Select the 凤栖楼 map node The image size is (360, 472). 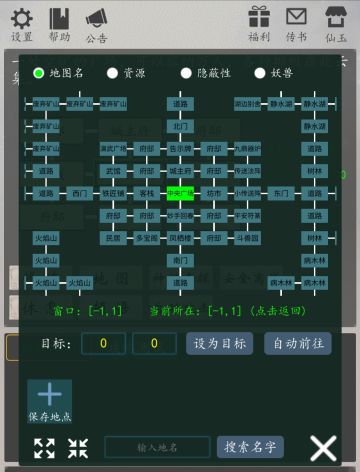(180, 238)
